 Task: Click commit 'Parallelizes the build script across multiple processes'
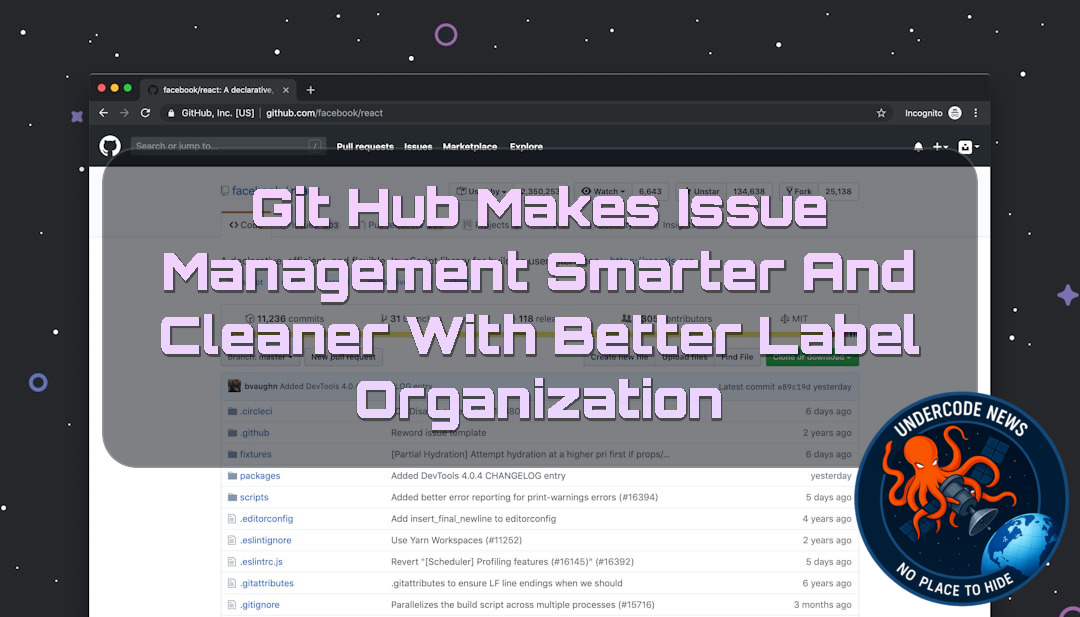tap(521, 605)
